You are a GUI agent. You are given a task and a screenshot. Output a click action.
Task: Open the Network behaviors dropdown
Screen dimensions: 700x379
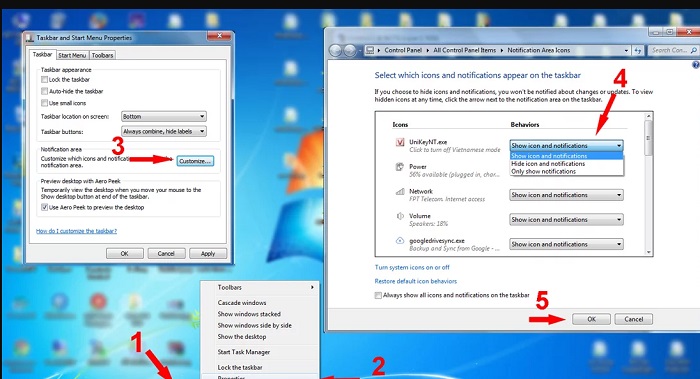coord(566,195)
